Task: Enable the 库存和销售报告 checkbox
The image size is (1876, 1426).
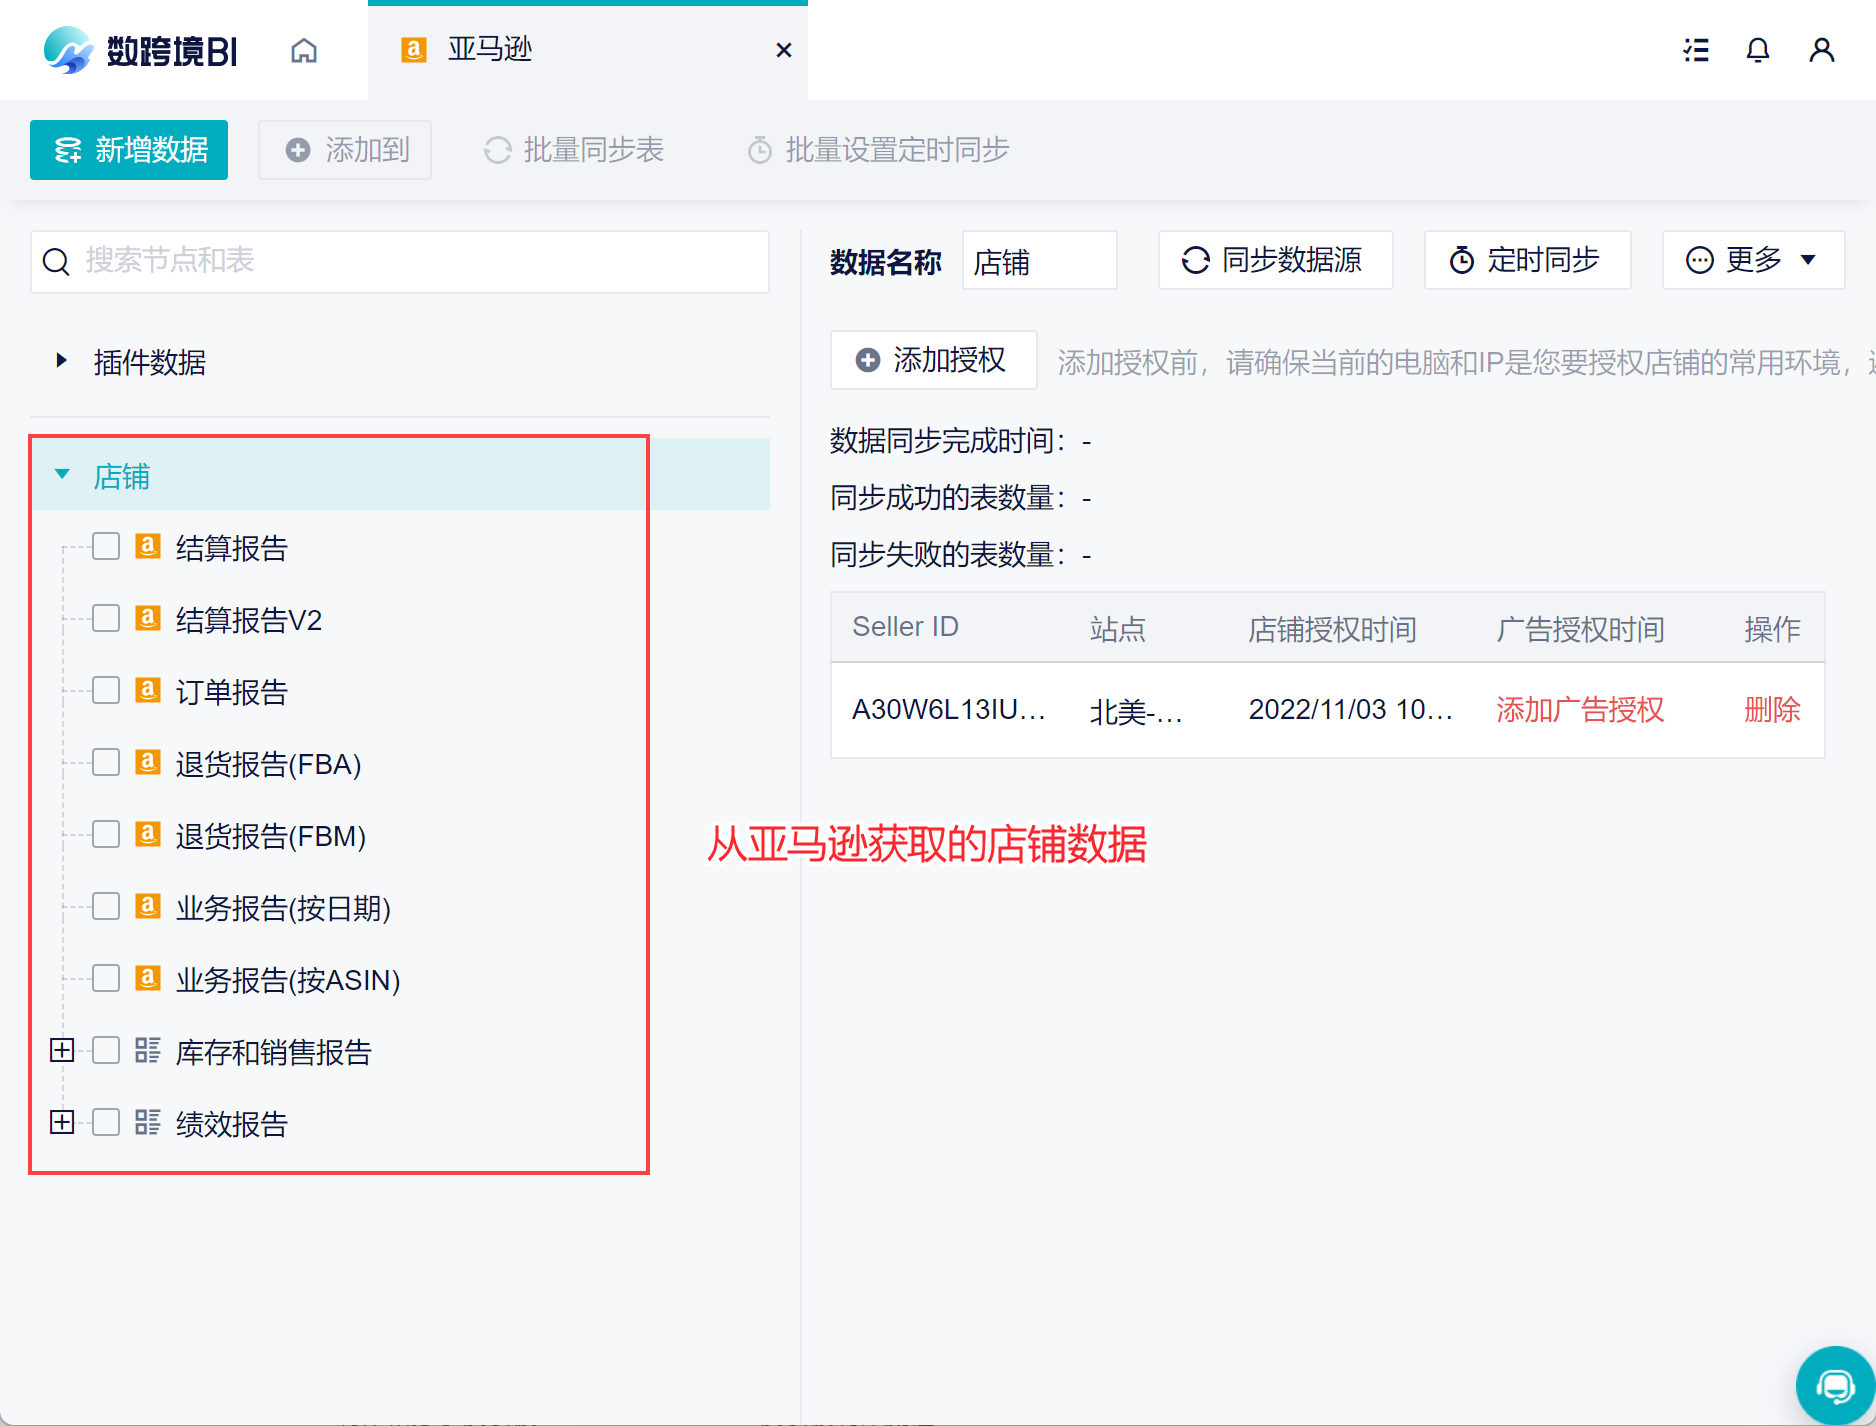Action: click(x=106, y=1050)
